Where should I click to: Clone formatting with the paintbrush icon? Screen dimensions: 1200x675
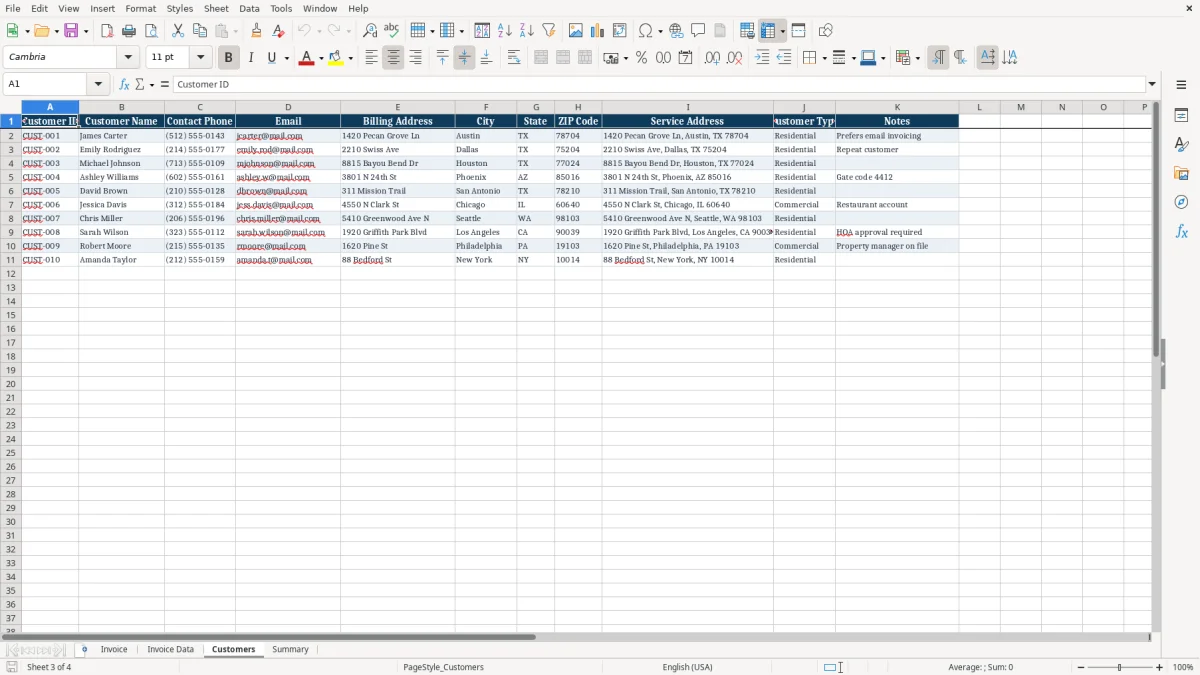257,31
